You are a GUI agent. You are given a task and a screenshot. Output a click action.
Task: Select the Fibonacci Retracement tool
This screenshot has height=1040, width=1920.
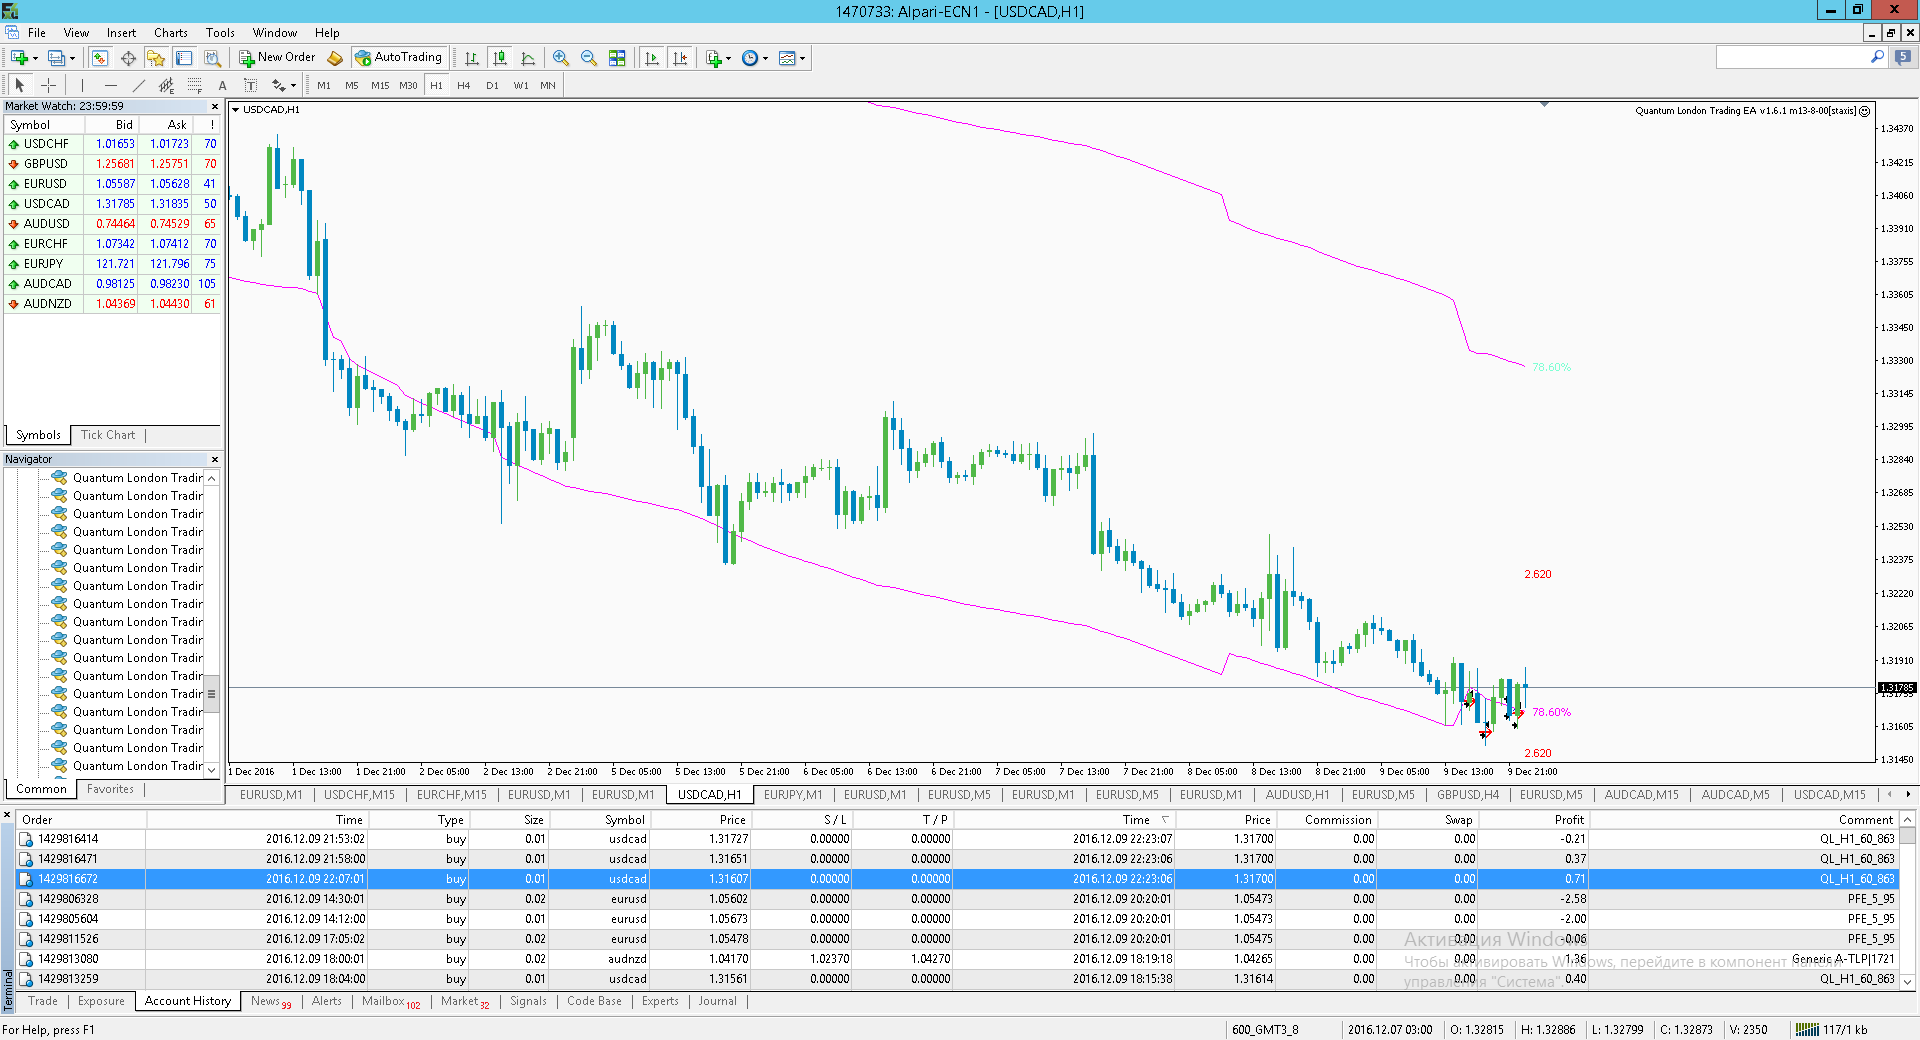[195, 85]
